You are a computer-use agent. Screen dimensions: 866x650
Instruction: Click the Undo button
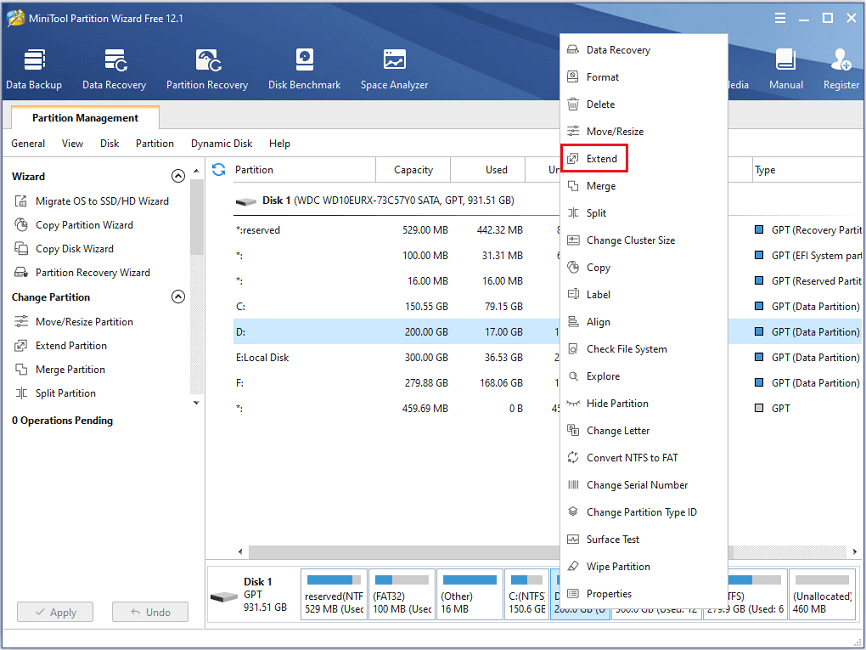(150, 612)
